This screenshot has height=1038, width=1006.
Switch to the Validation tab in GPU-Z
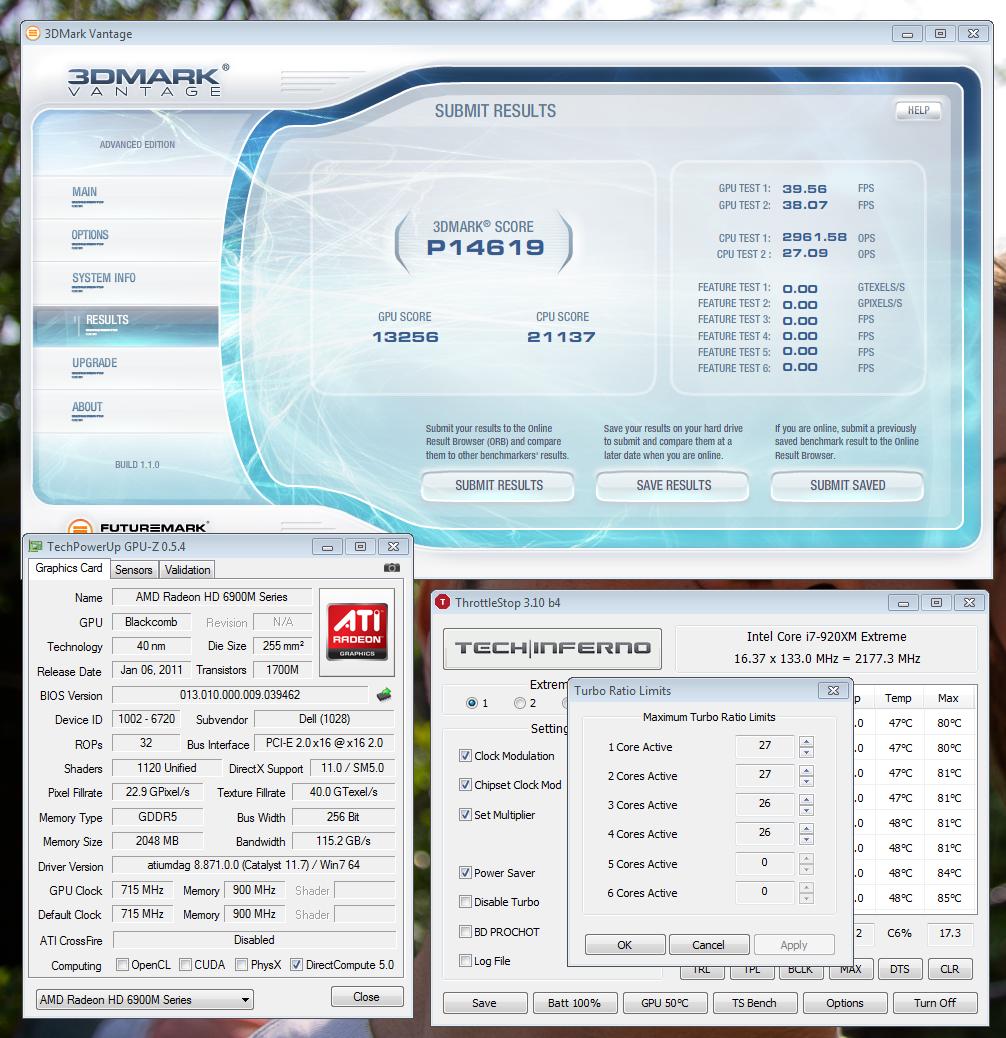click(187, 569)
